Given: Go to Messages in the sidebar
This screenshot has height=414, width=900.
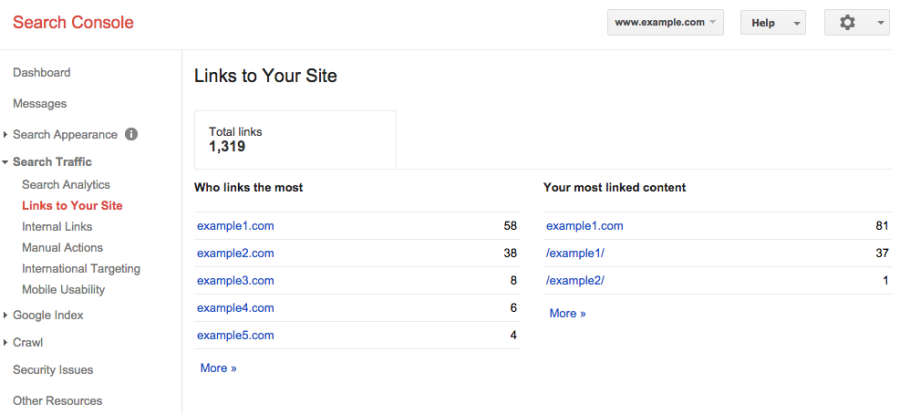Looking at the screenshot, I should 40,104.
